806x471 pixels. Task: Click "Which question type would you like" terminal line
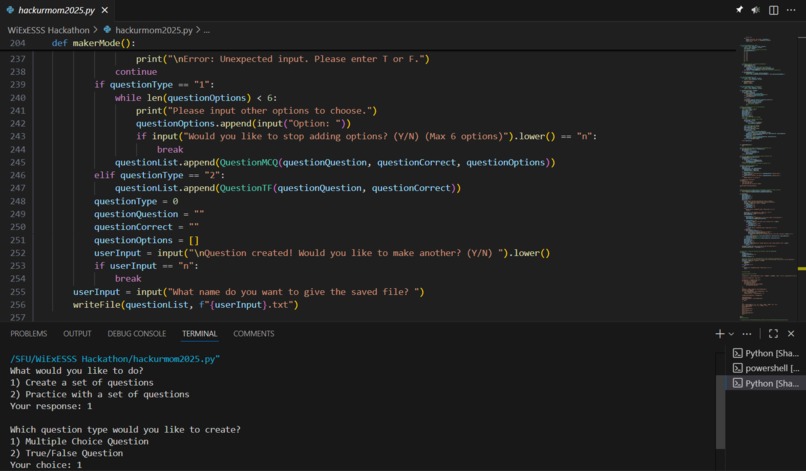point(125,429)
